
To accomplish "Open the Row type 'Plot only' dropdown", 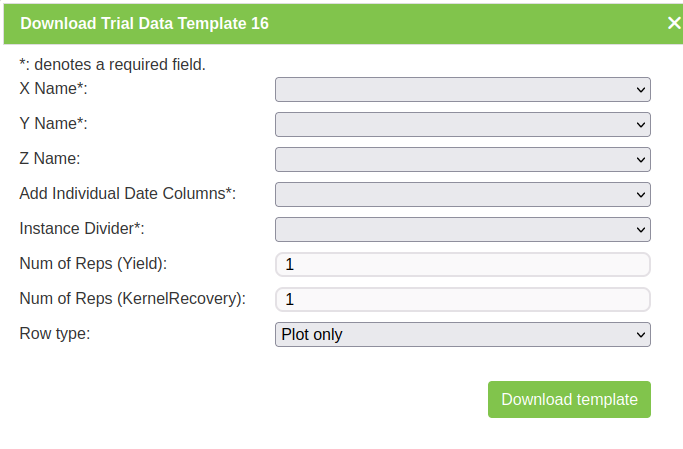I will (462, 335).
